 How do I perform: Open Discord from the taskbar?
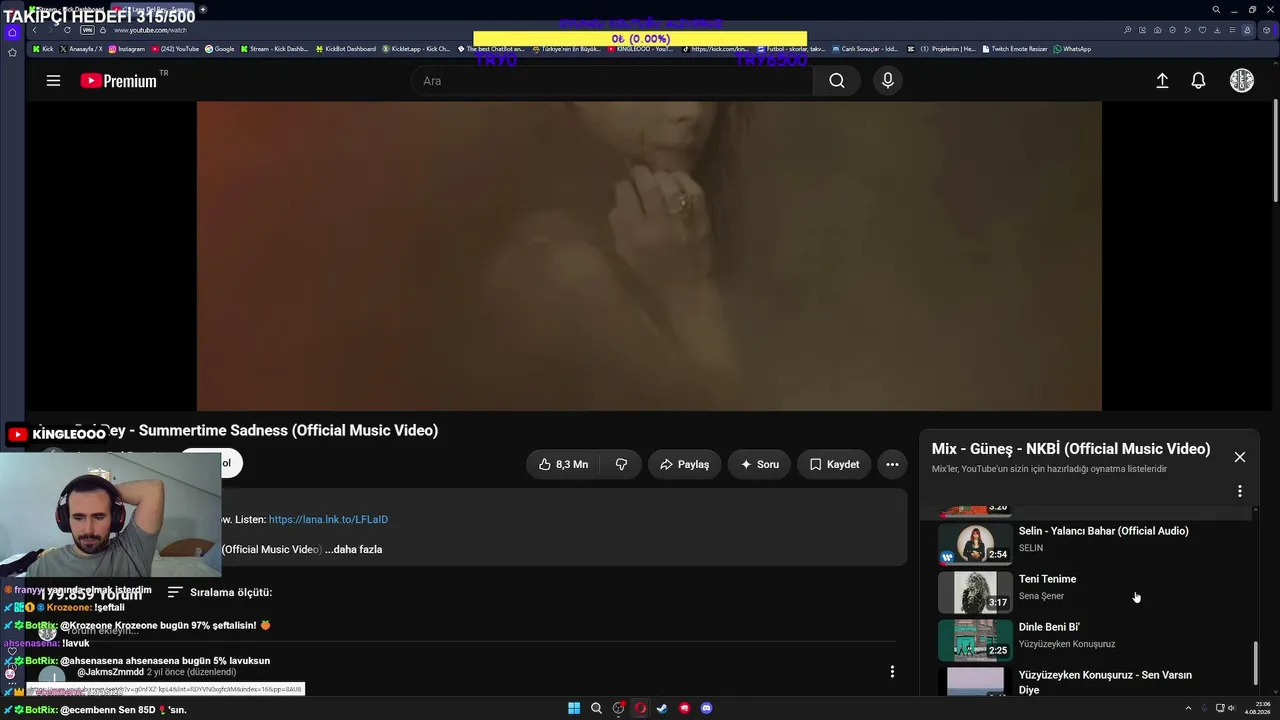tap(706, 708)
